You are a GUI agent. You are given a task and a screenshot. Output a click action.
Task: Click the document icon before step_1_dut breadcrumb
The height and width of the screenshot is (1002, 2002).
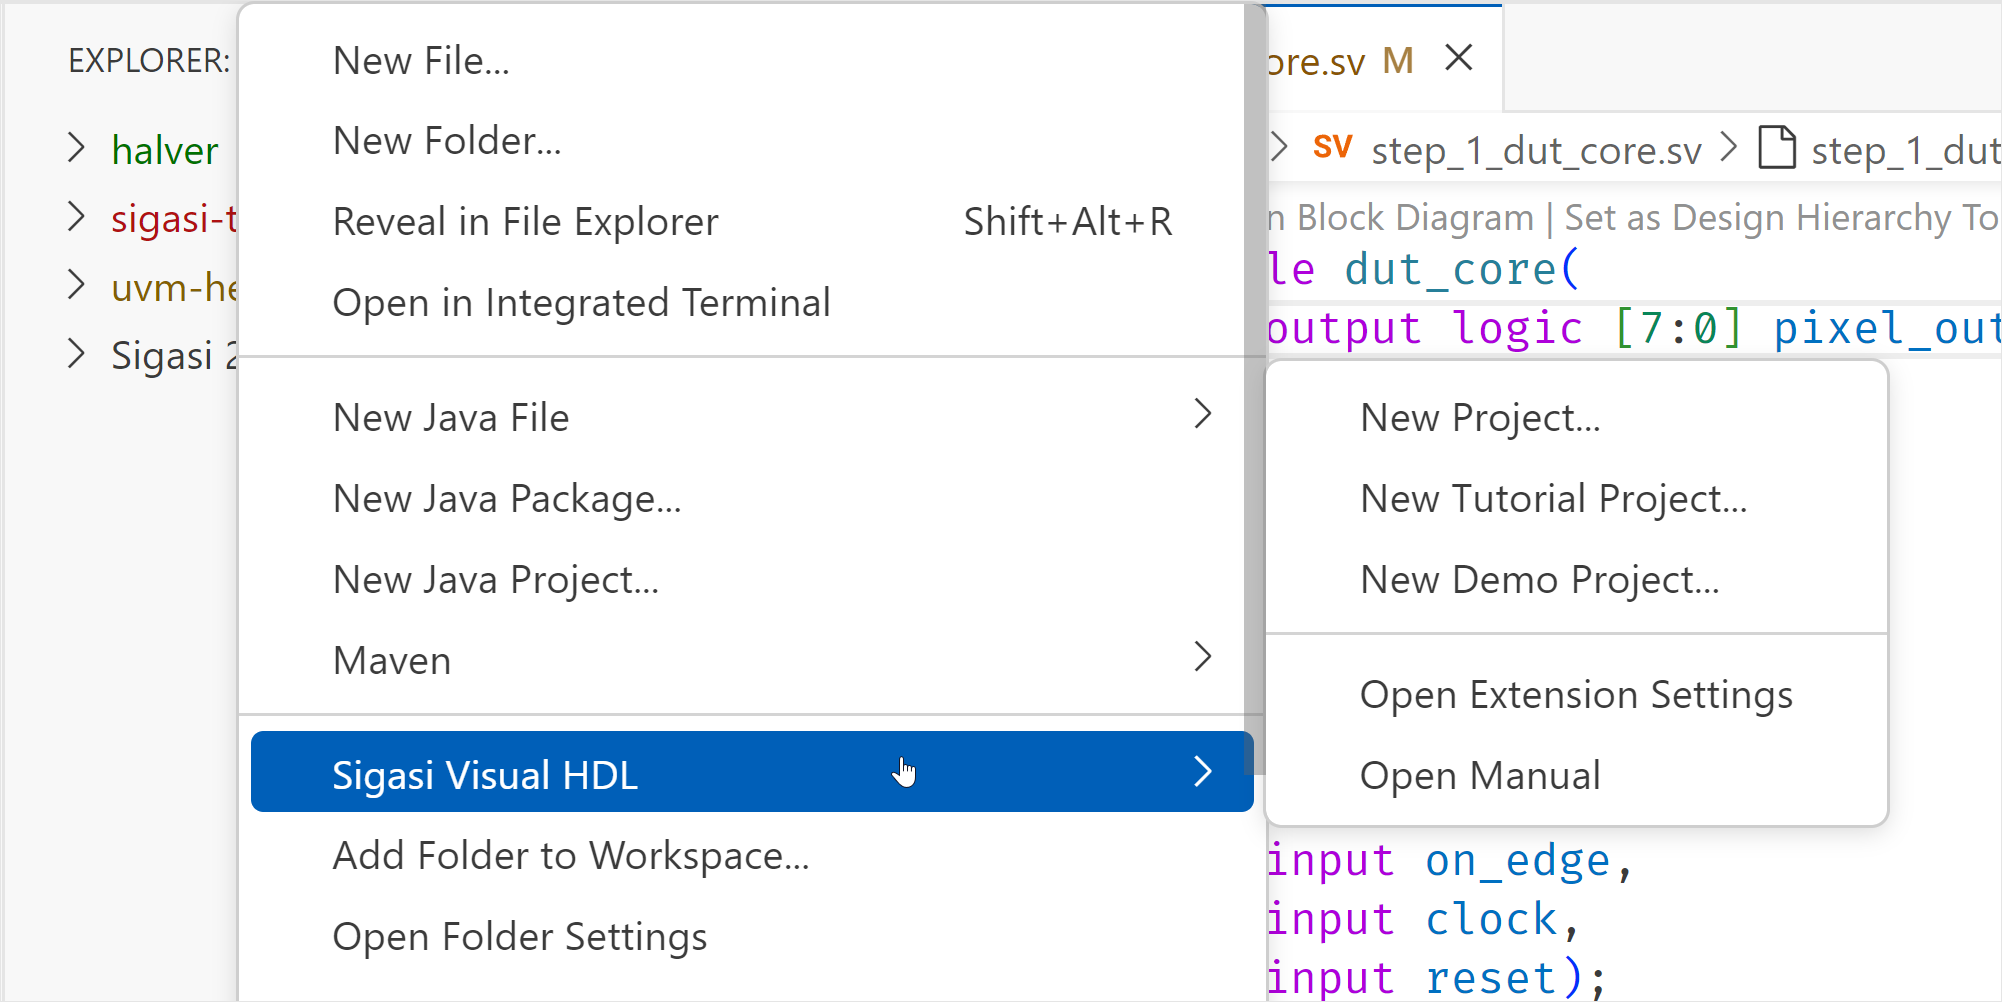coord(1777,148)
